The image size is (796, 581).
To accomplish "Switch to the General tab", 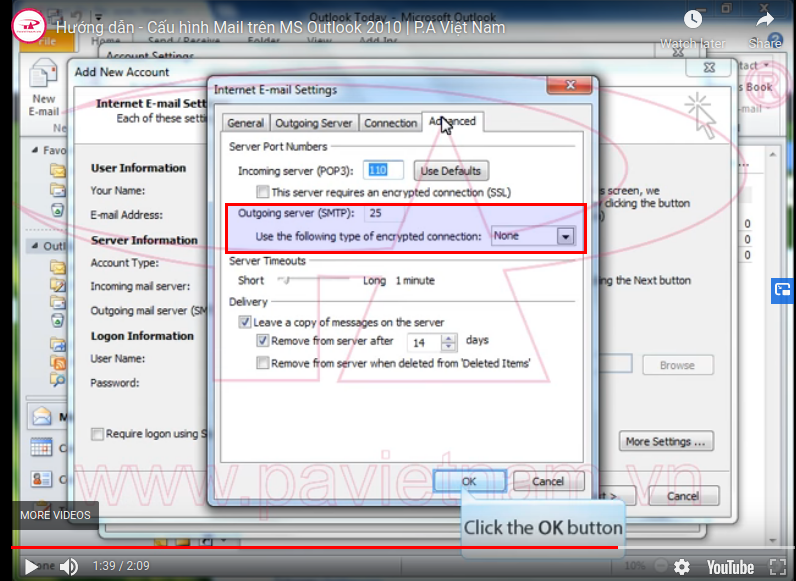I will [245, 123].
